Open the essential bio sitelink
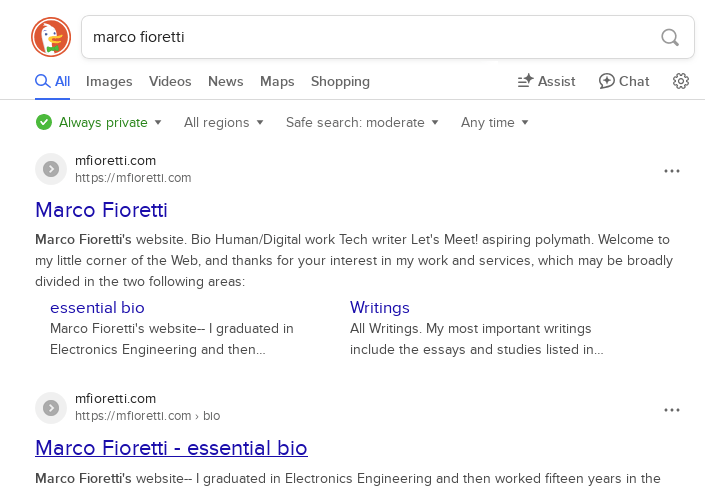Image resolution: width=705 pixels, height=491 pixels. [97, 308]
